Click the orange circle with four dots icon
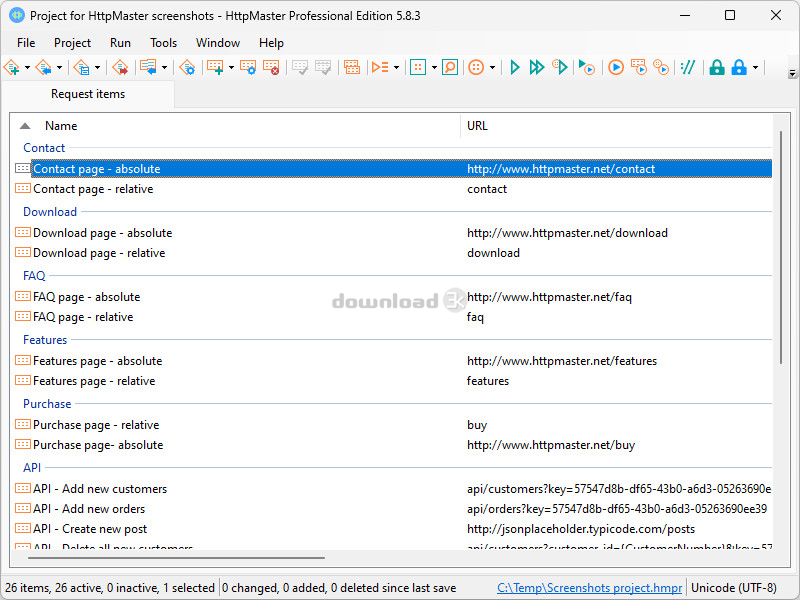This screenshot has width=800, height=600. [x=476, y=67]
